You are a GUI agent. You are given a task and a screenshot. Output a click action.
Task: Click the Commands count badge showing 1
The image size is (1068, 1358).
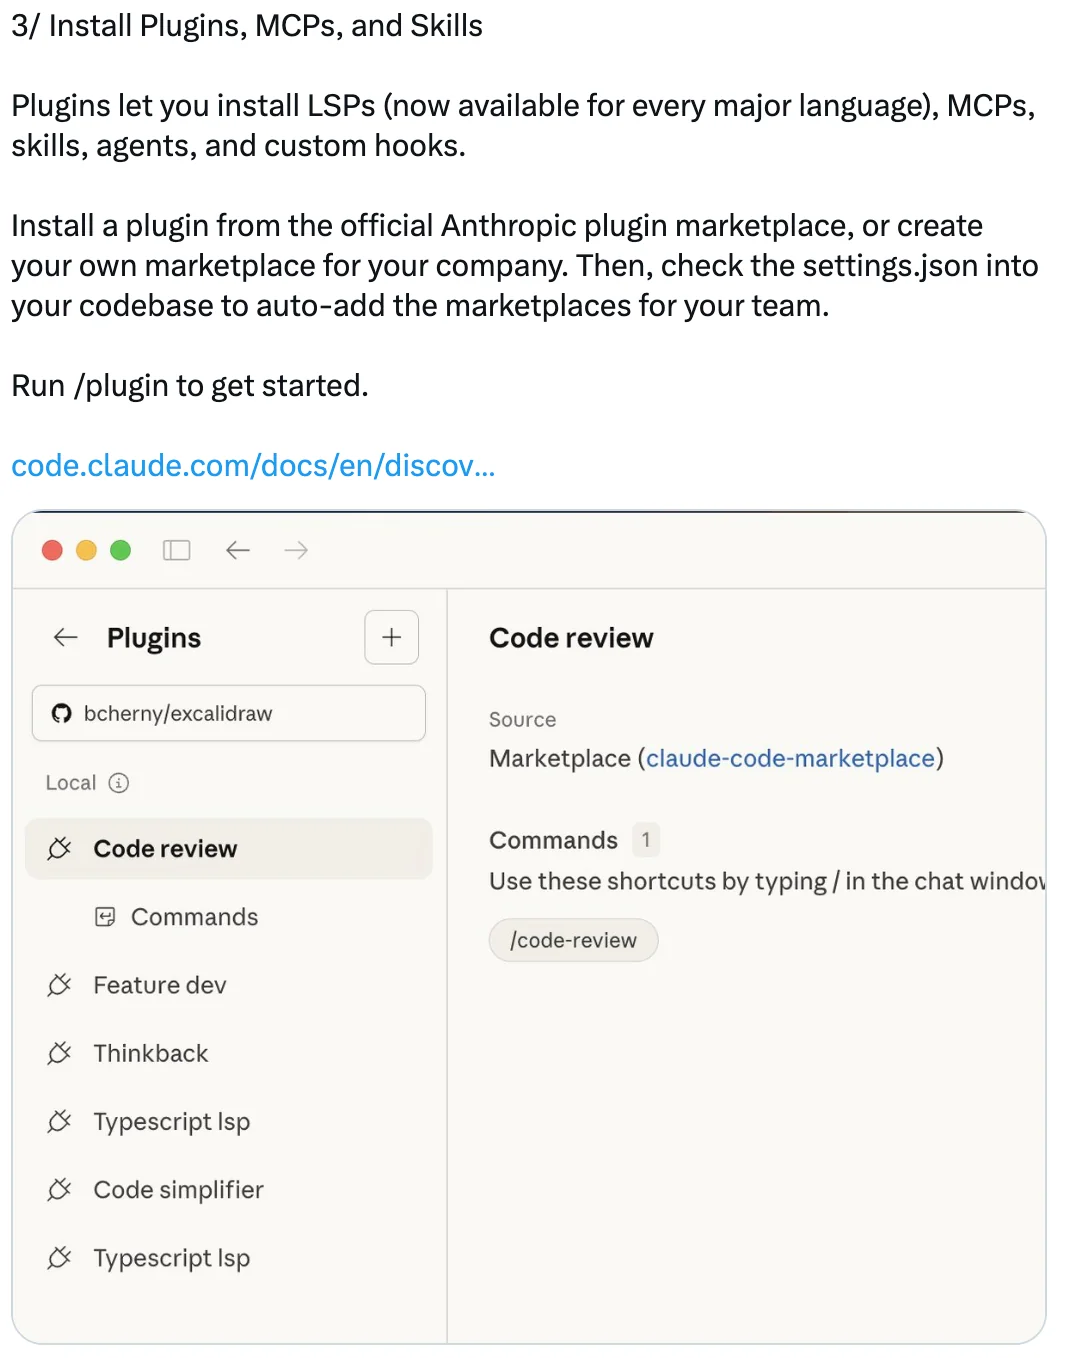point(645,840)
